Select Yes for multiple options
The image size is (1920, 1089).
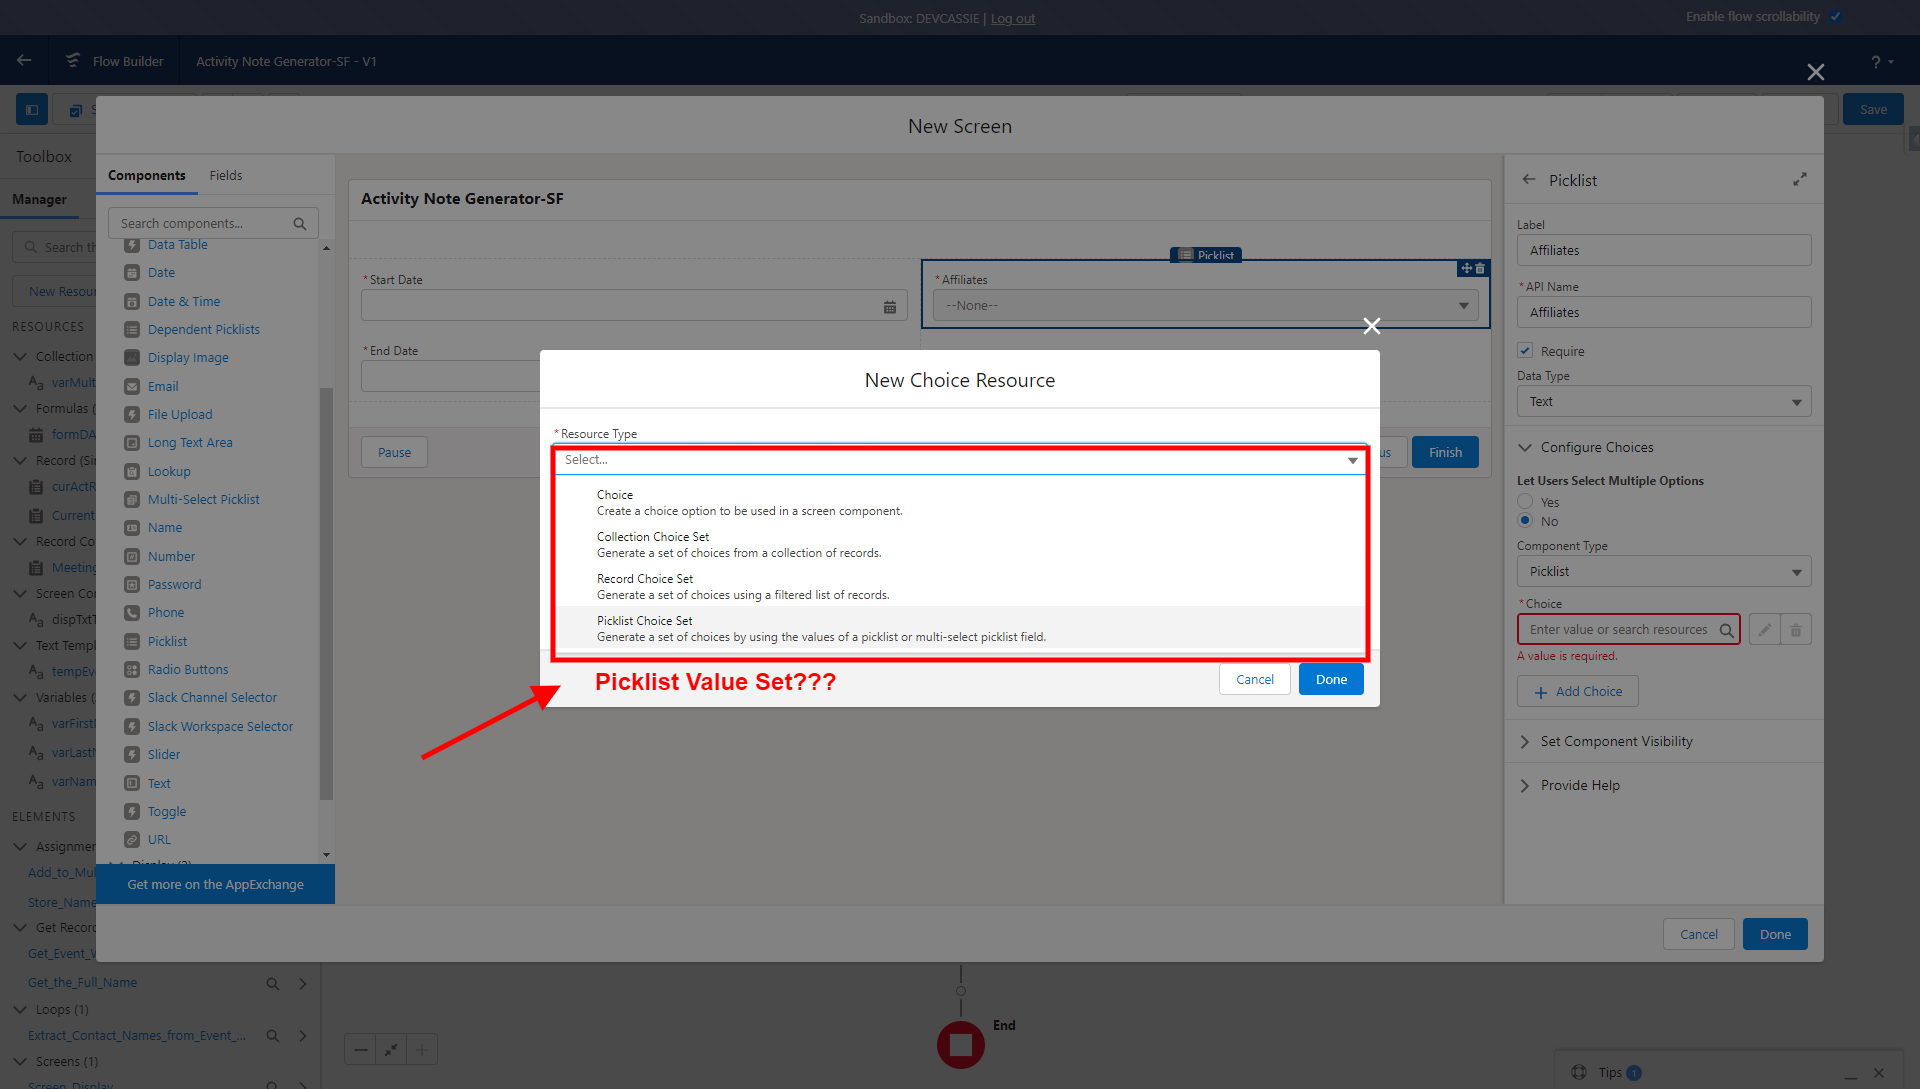[x=1525, y=501]
